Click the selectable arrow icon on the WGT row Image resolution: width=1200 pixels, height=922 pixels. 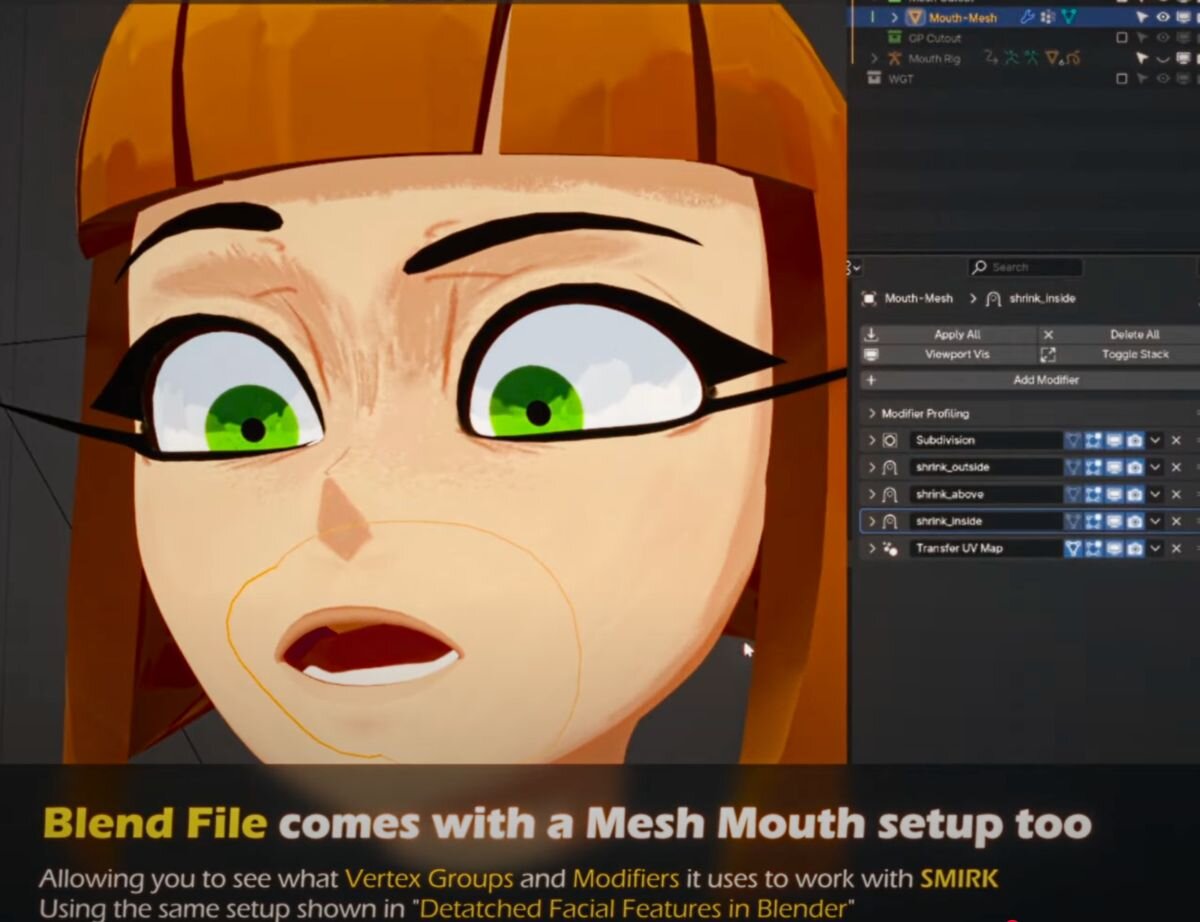coord(1142,78)
